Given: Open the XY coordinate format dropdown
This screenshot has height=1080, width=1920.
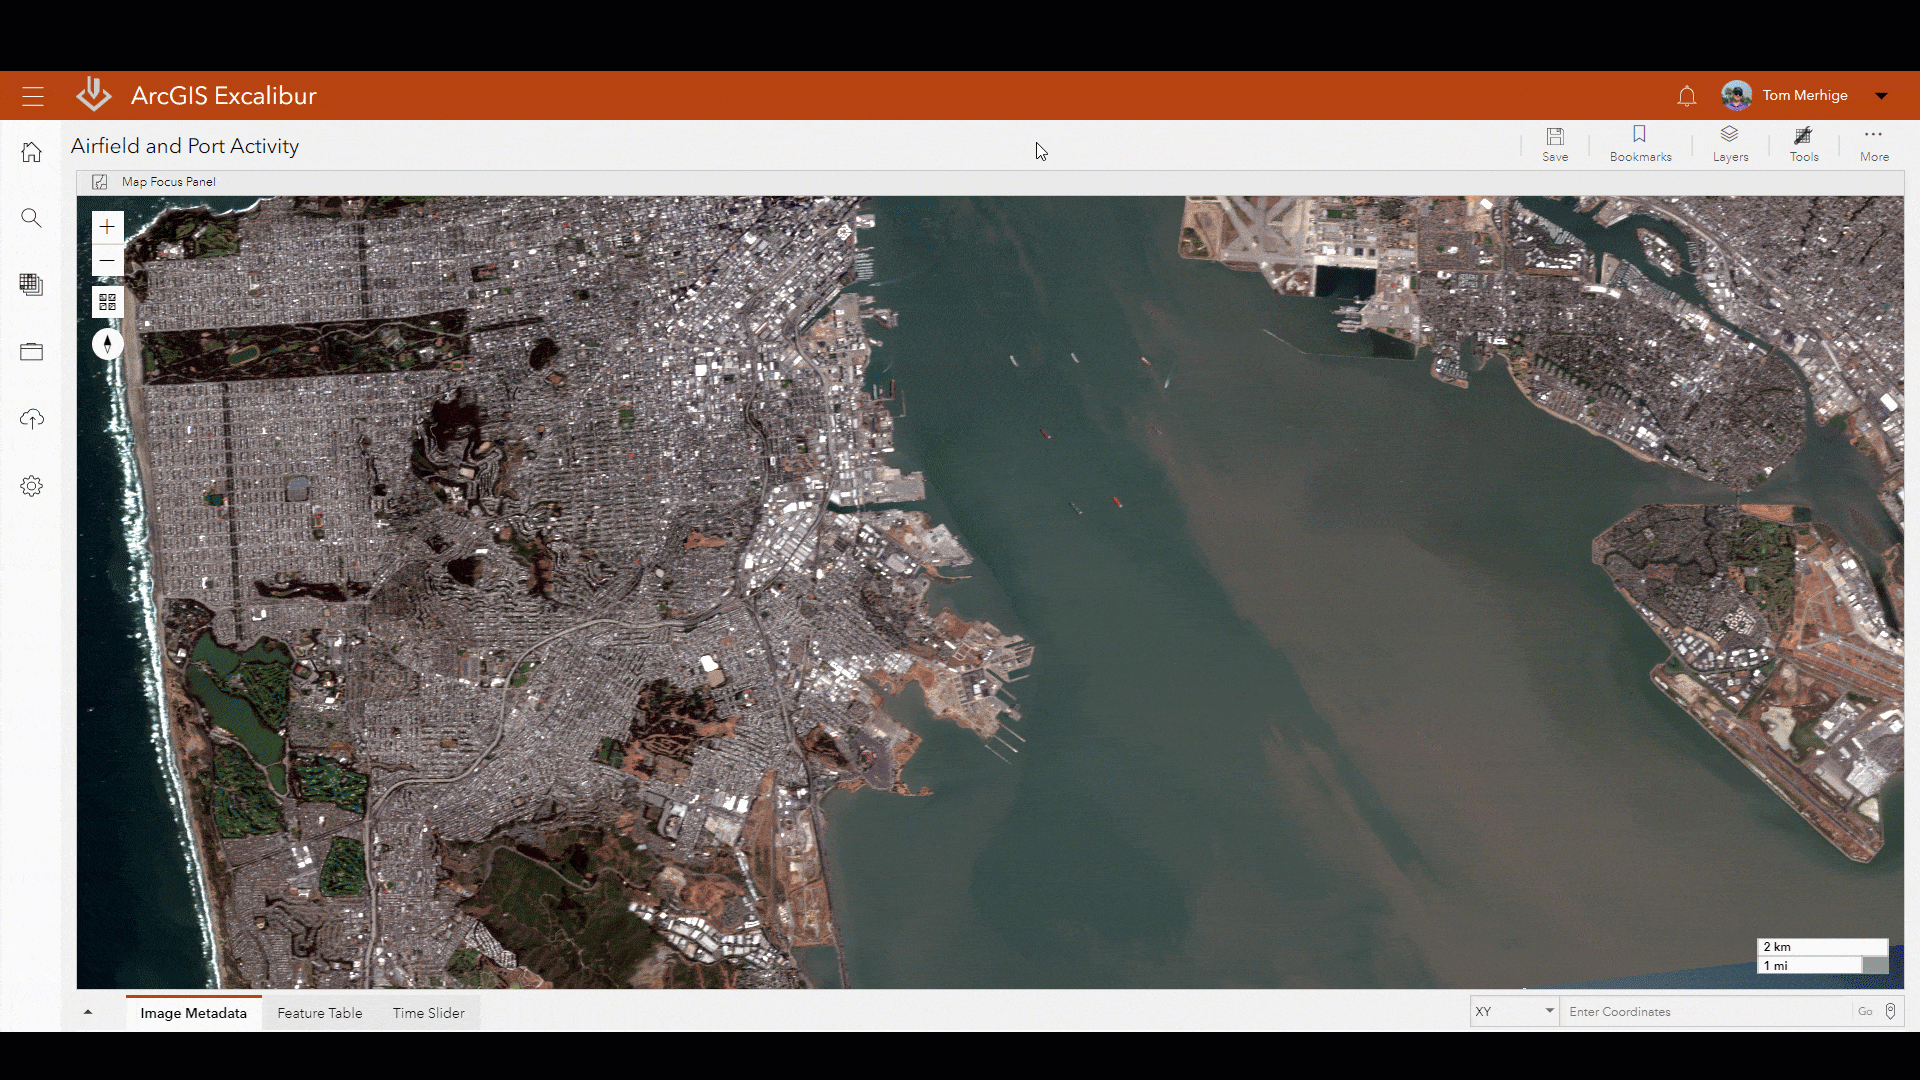Looking at the screenshot, I should [x=1514, y=1011].
